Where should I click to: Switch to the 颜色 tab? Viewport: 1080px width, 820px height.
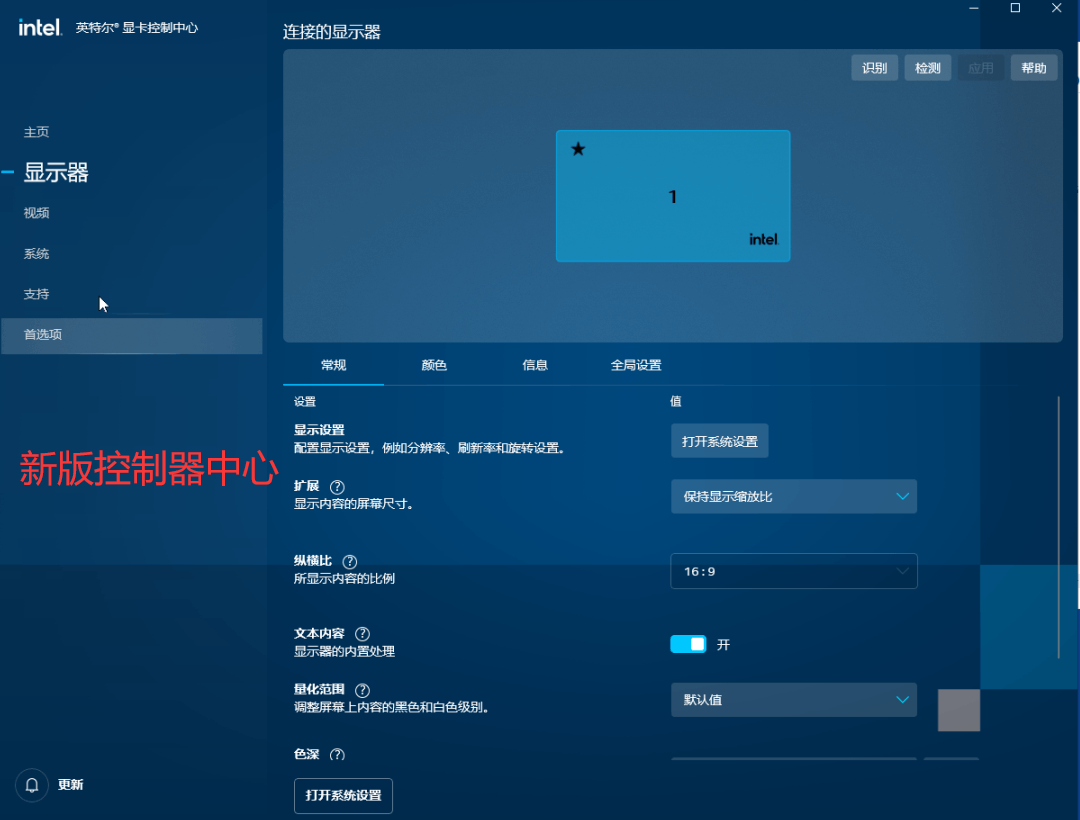(434, 365)
